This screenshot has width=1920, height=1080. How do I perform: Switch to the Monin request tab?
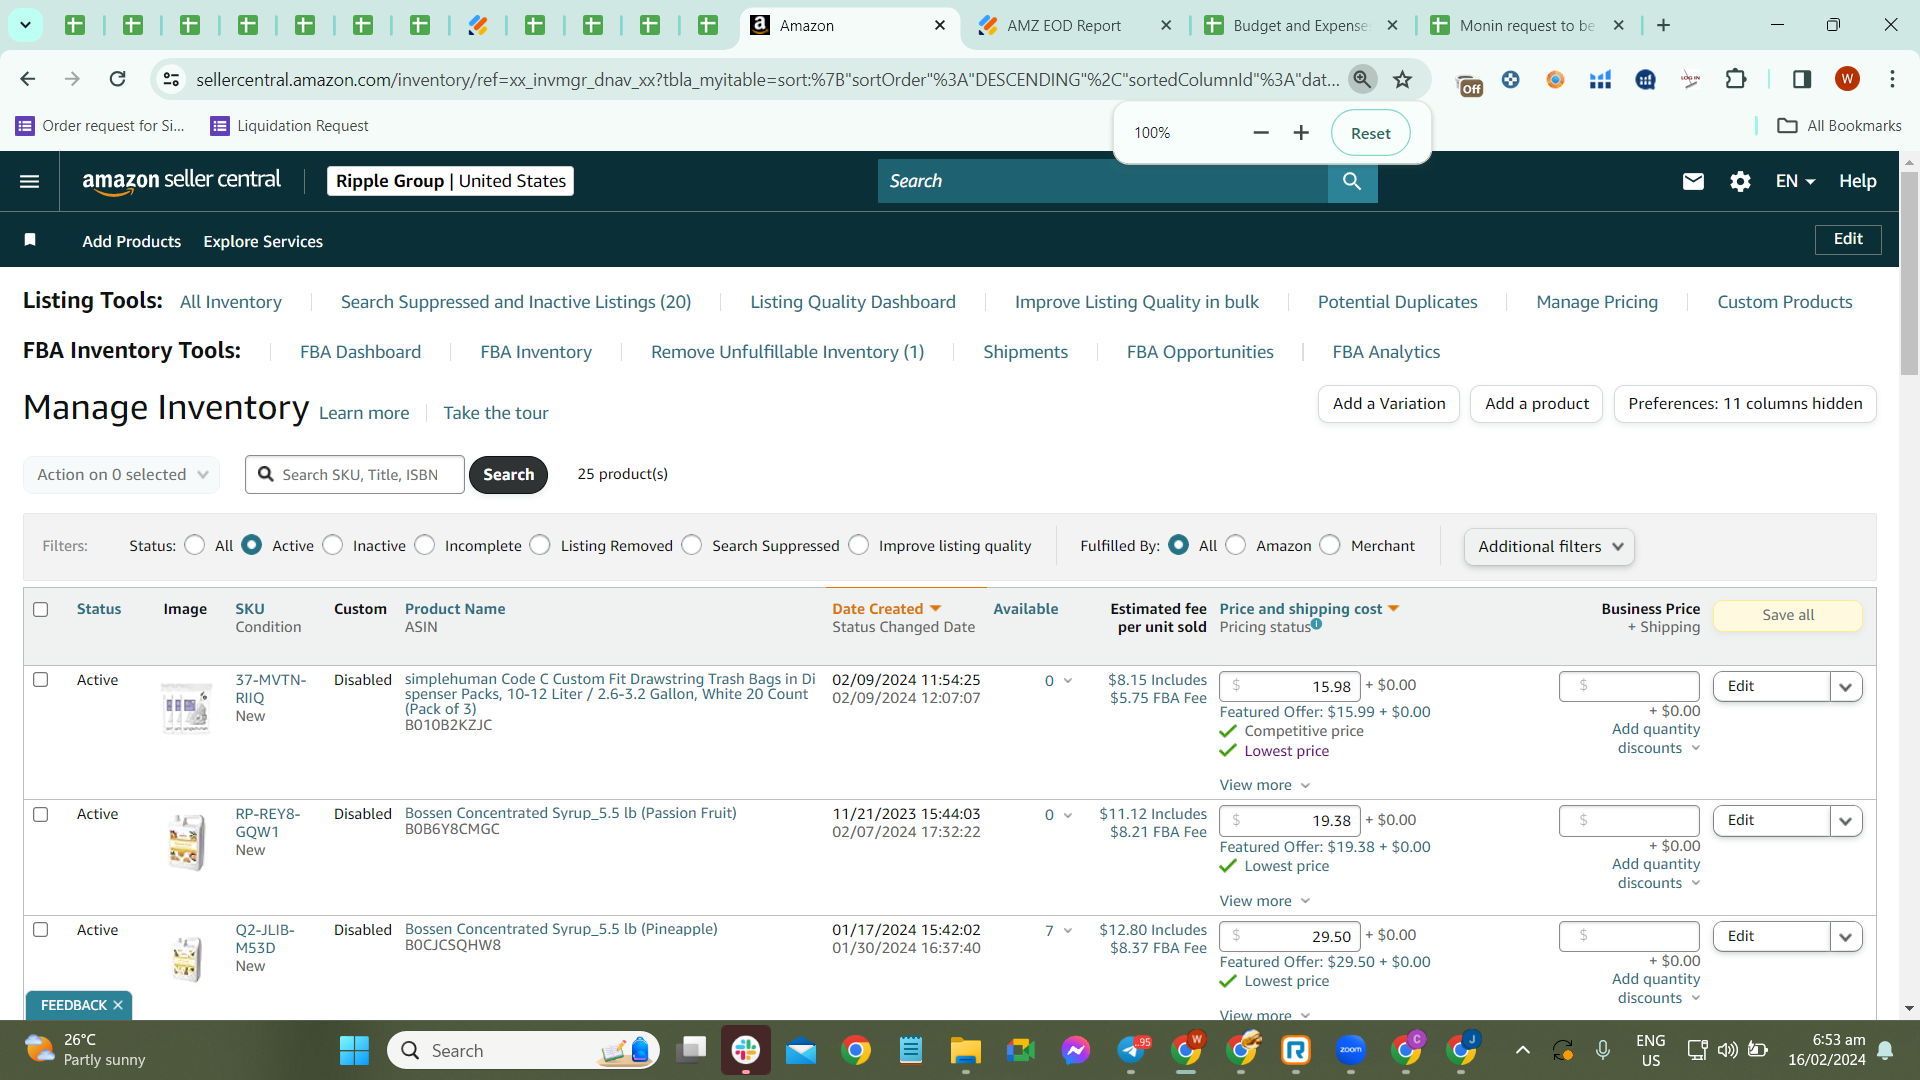coord(1528,26)
